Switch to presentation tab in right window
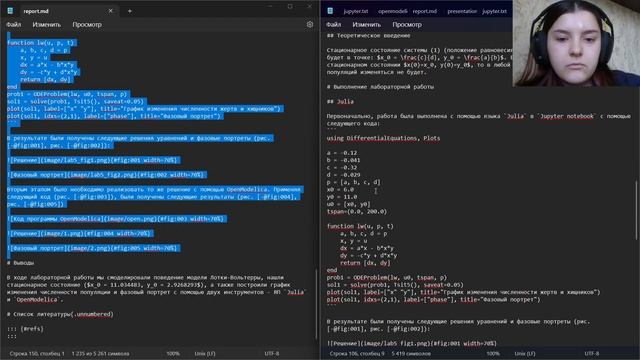 [462, 11]
